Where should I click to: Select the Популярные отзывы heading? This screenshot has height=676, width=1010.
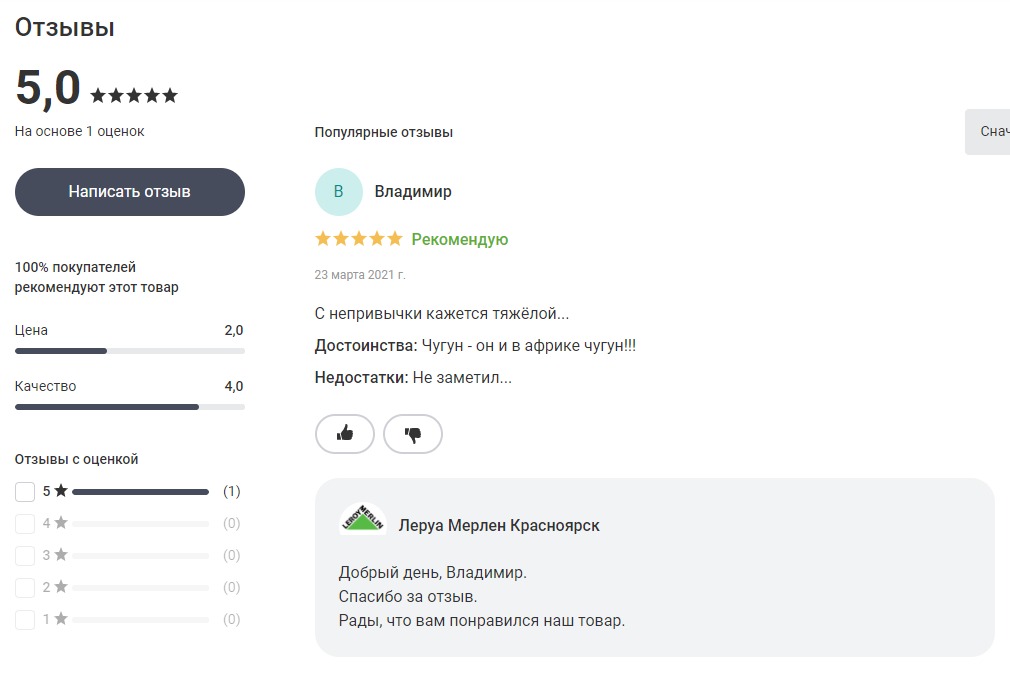[384, 132]
